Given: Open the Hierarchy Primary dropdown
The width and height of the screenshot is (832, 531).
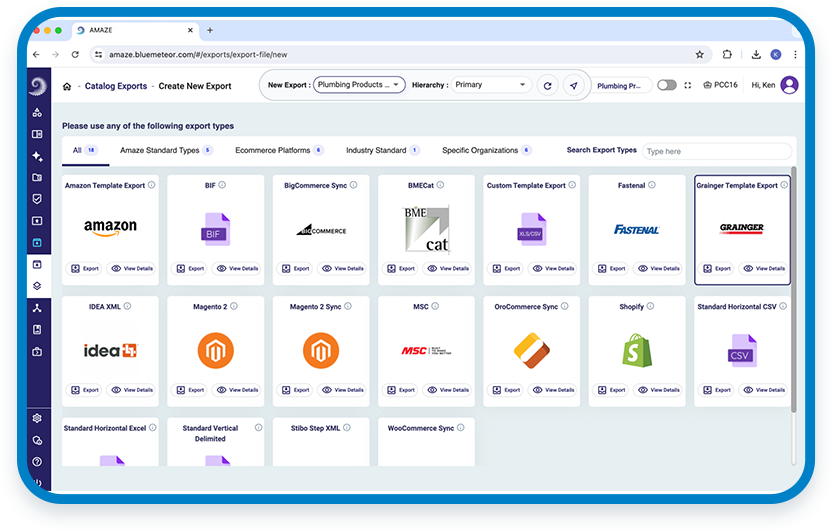Looking at the screenshot, I should tap(490, 85).
